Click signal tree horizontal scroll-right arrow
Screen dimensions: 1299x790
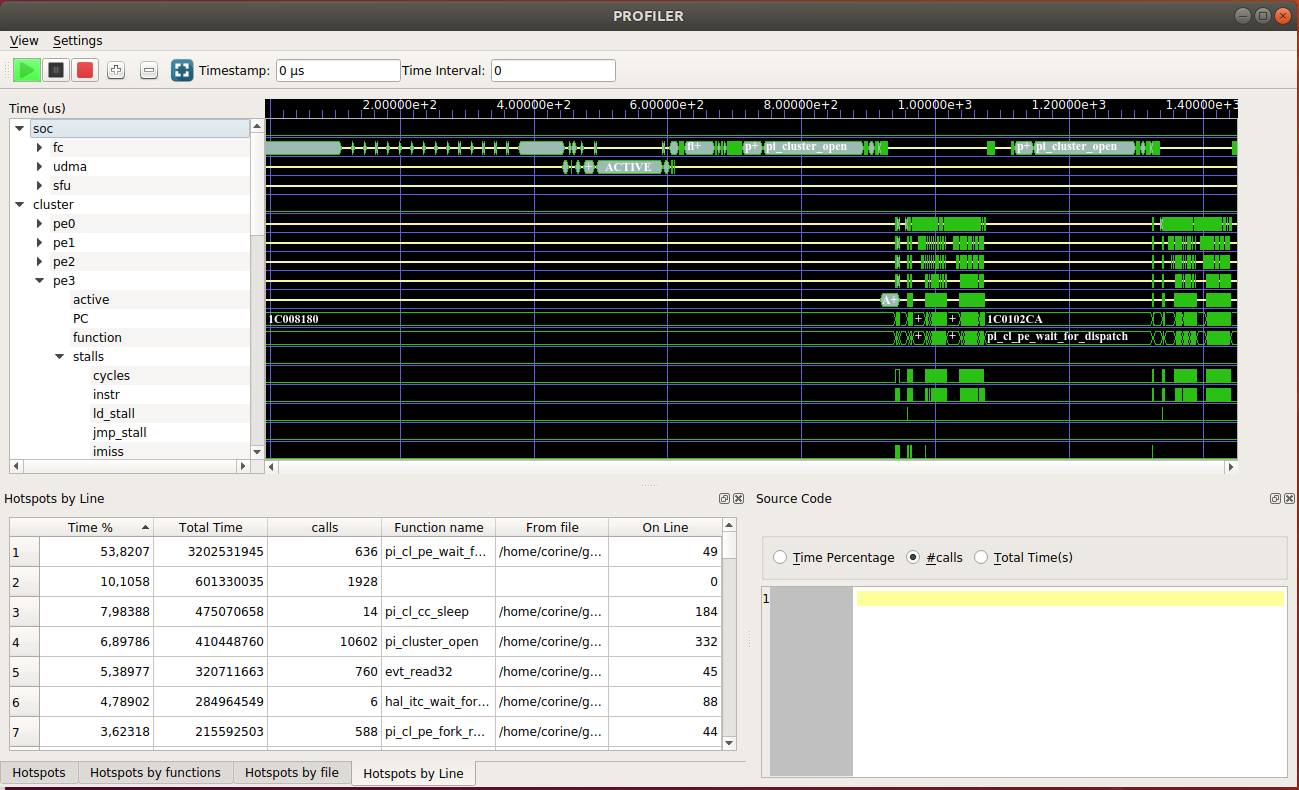(242, 467)
